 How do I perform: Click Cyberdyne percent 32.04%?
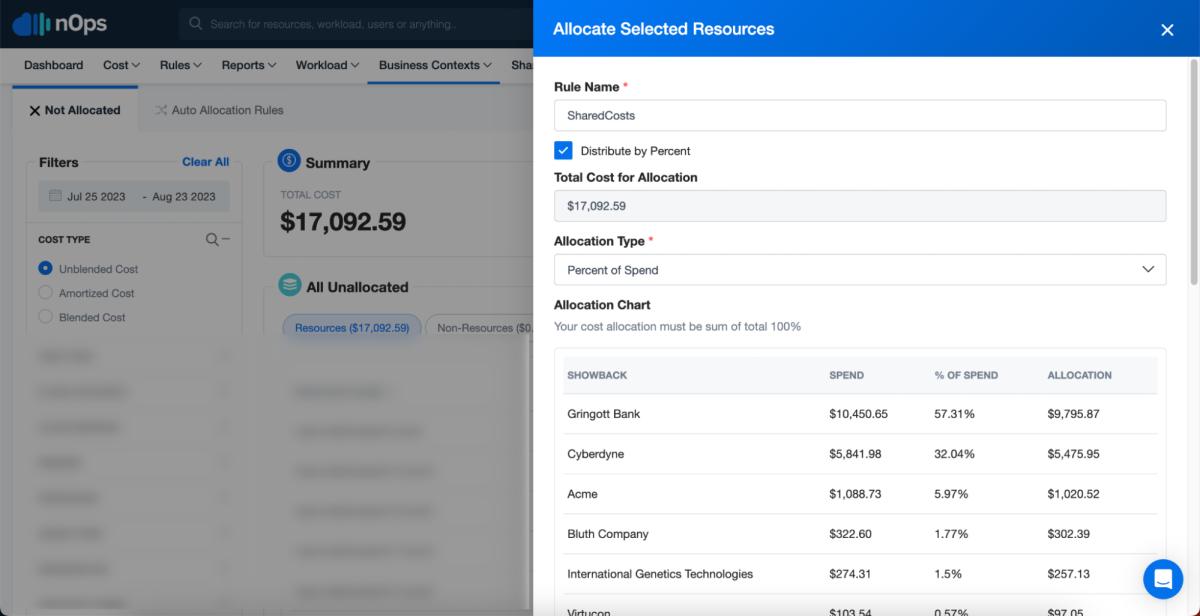[x=954, y=454]
